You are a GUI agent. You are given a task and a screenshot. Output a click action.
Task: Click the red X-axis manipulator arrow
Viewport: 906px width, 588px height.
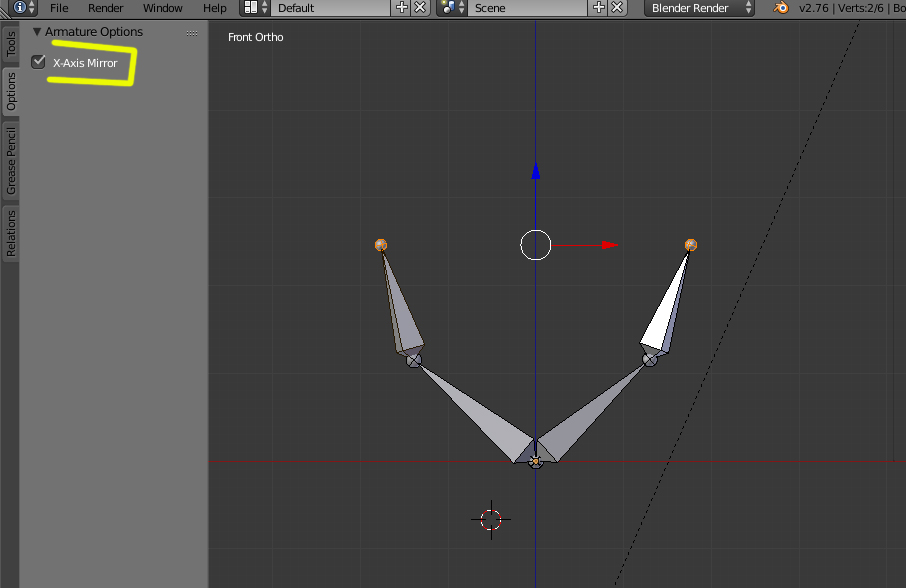click(x=609, y=245)
